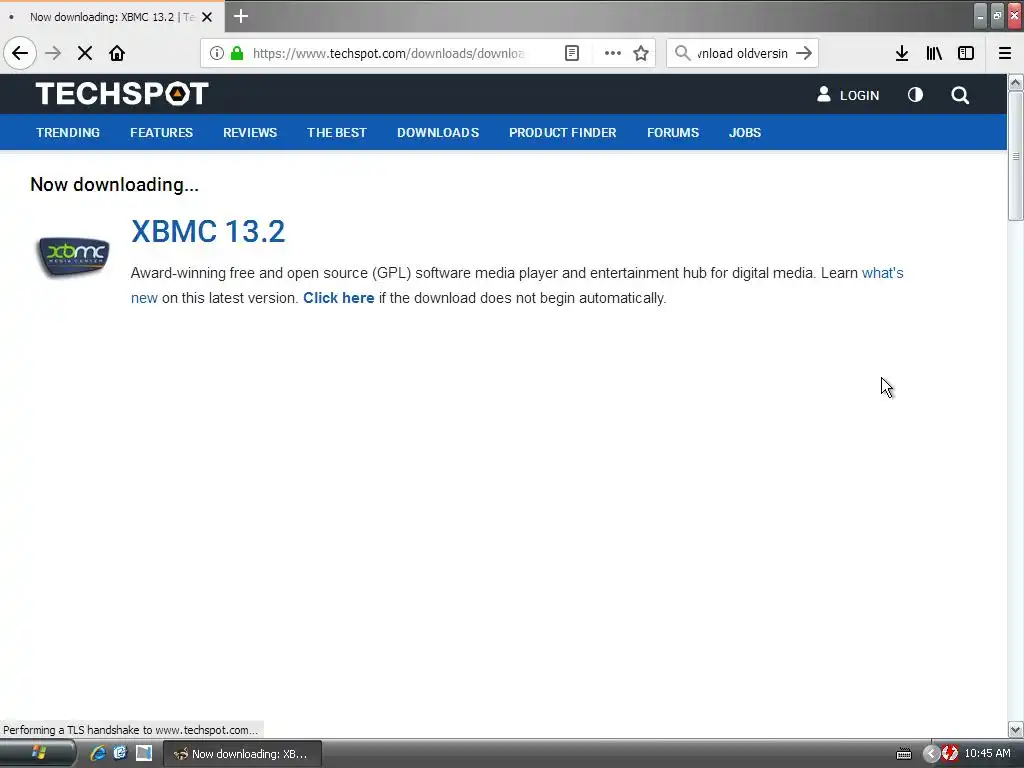The width and height of the screenshot is (1024, 768).
Task: Click the page scrollbar up arrow
Action: coord(1016,82)
